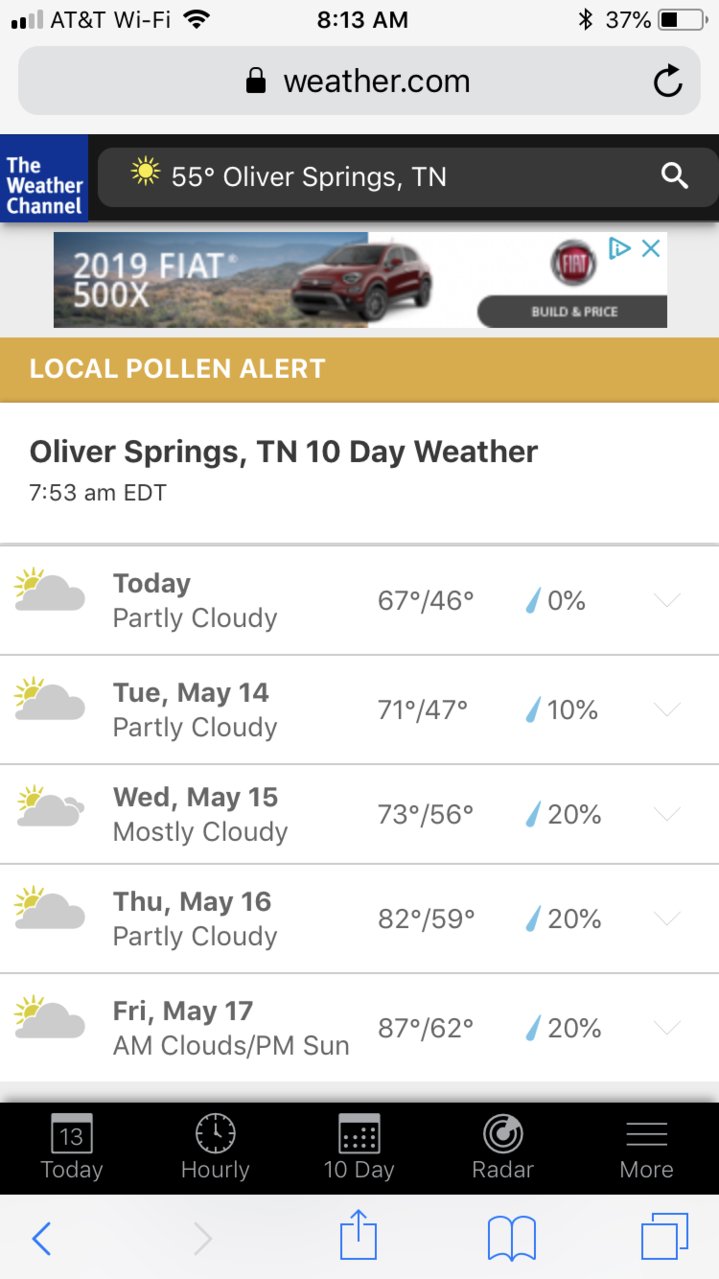Open Safari bookmarks book icon
This screenshot has width=719, height=1279.
point(512,1239)
